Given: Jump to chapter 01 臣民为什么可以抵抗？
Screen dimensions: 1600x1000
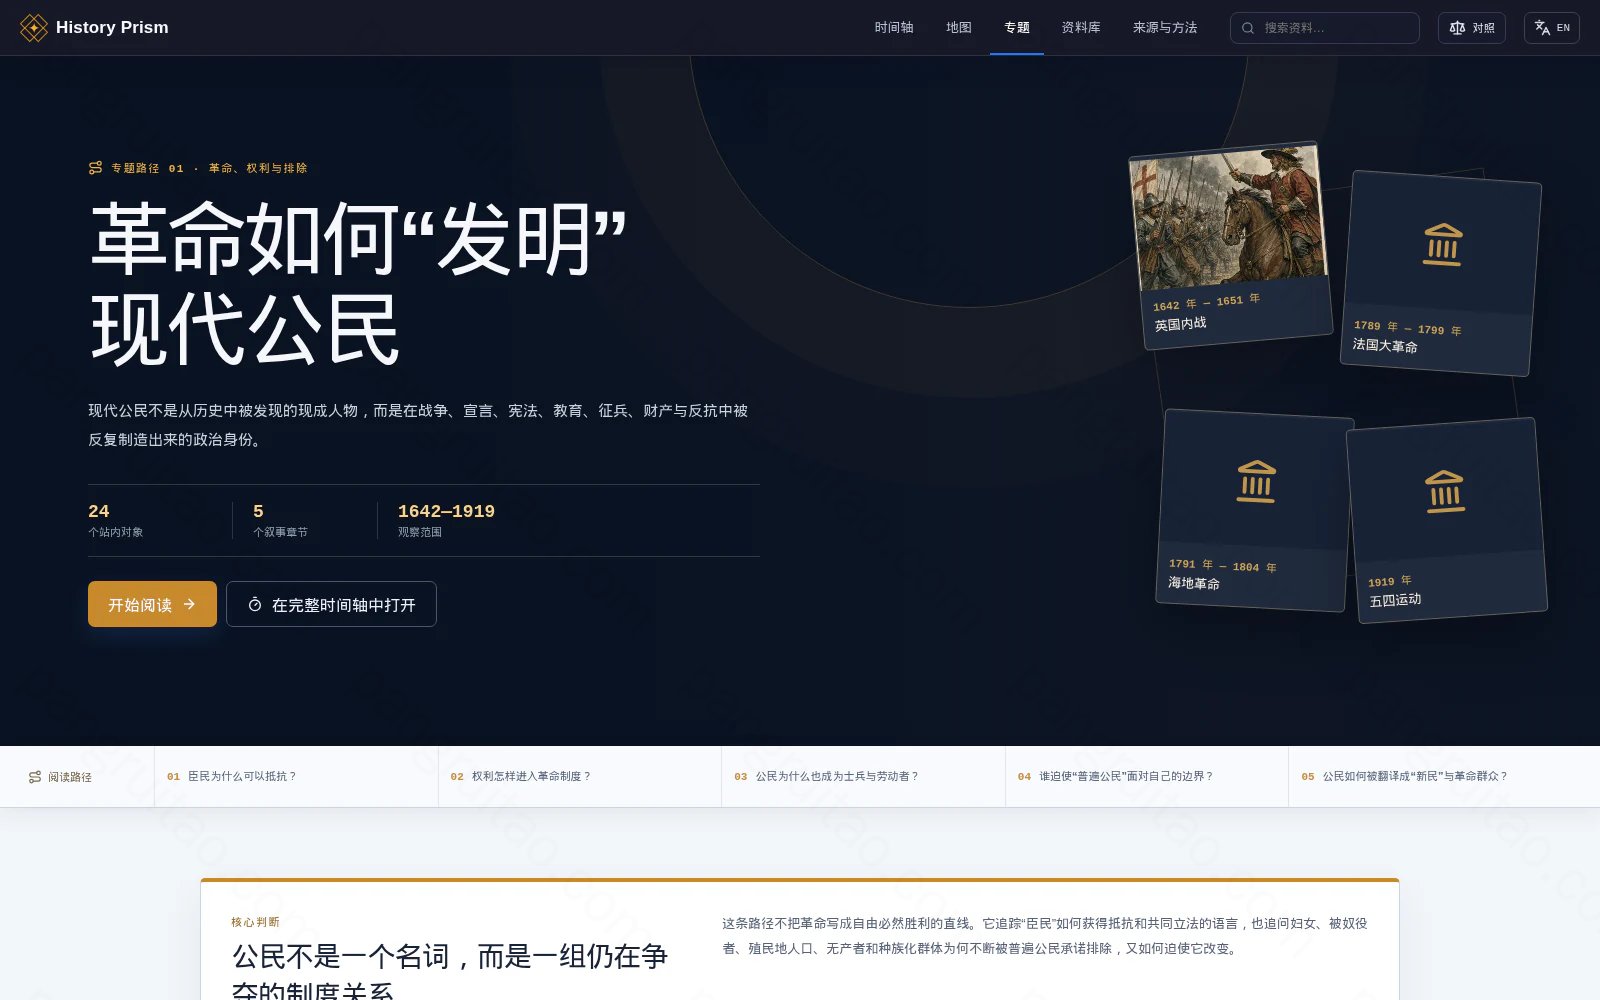Looking at the screenshot, I should [x=296, y=777].
